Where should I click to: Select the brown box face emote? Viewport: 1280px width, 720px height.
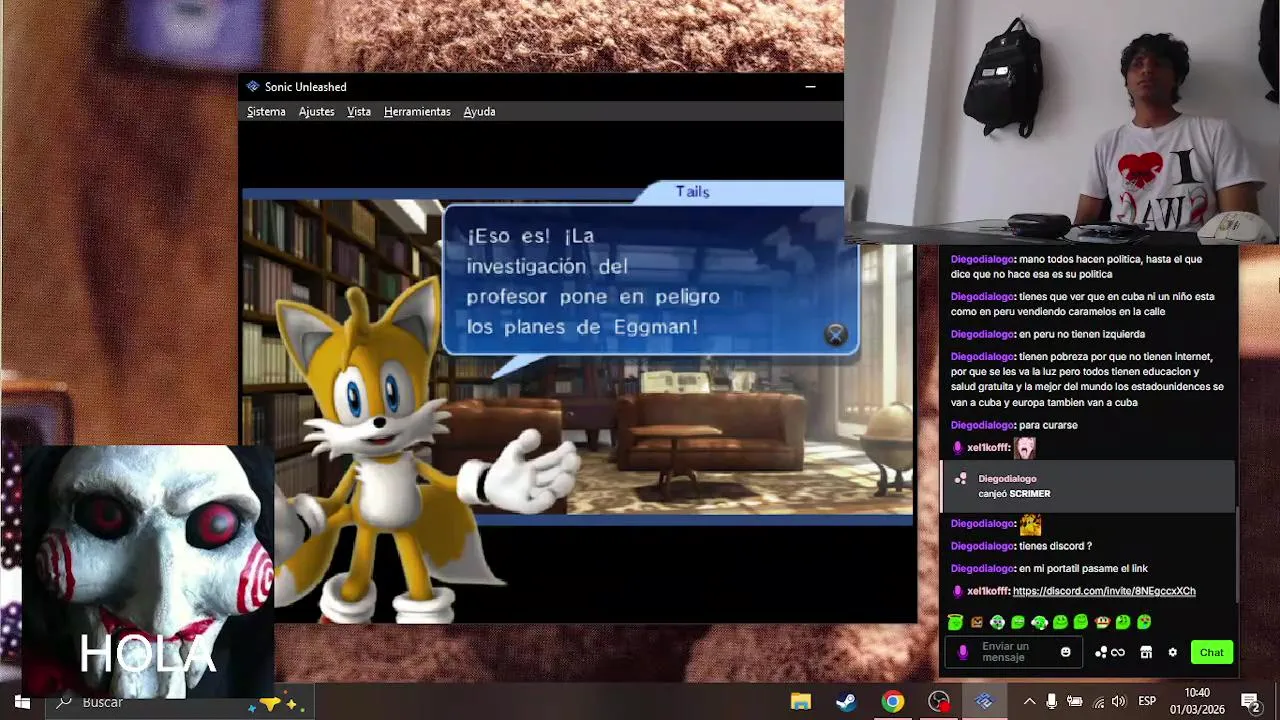click(x=977, y=622)
